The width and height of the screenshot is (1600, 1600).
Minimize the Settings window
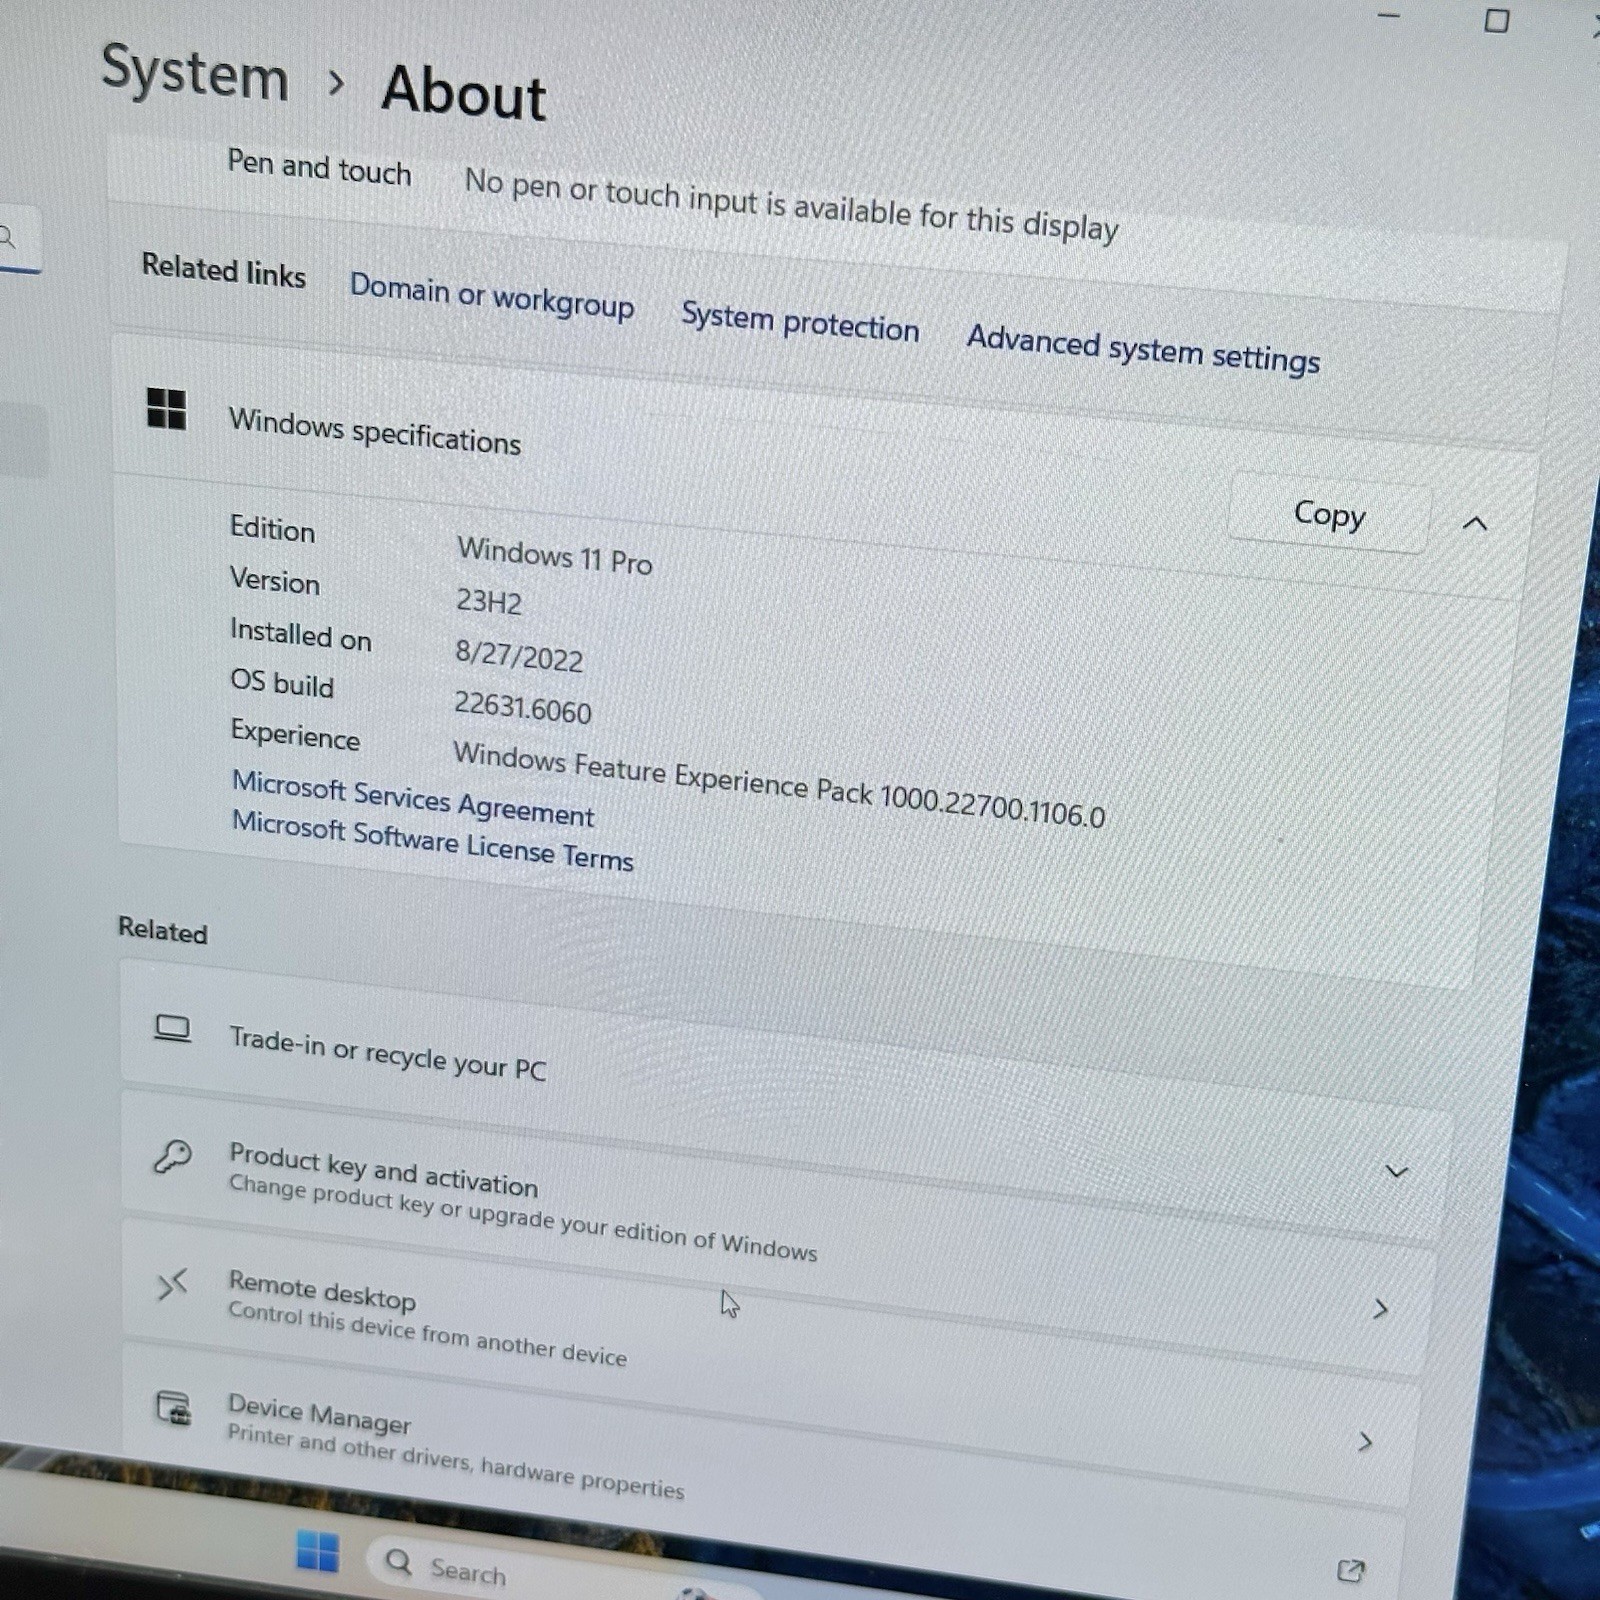1388,15
